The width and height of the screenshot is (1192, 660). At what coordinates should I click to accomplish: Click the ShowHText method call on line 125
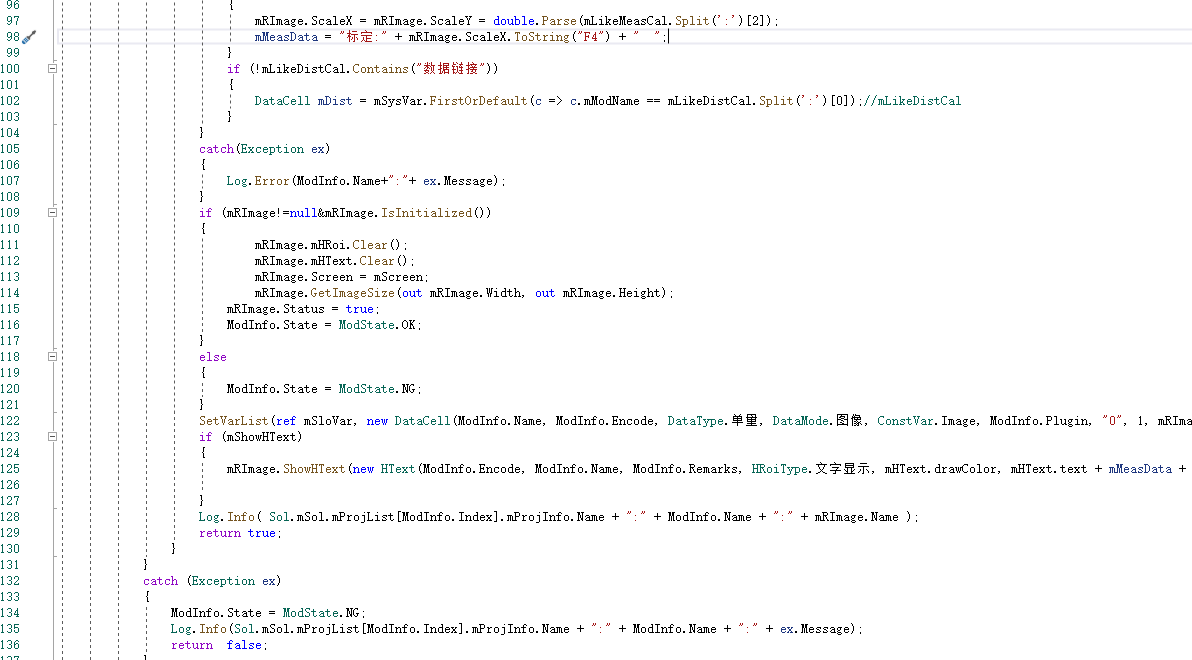point(314,469)
